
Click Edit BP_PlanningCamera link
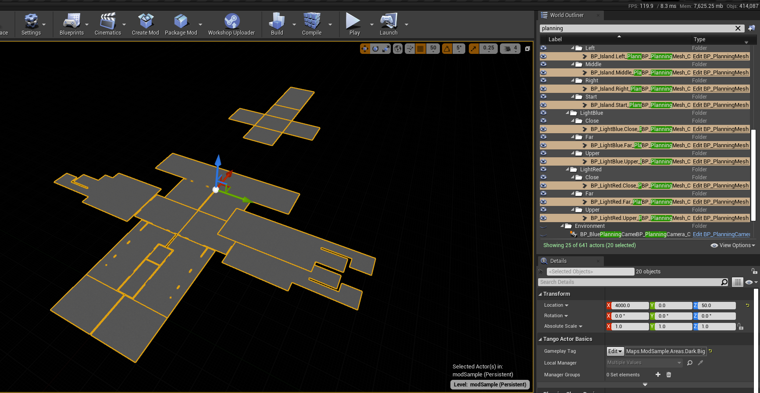coord(722,234)
